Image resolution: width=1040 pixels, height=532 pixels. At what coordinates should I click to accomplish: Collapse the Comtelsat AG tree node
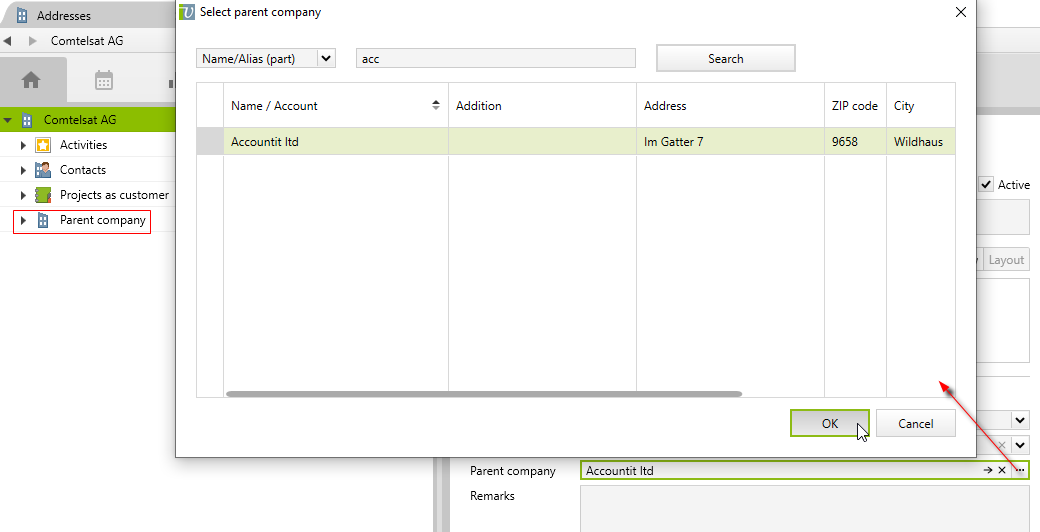click(8, 120)
